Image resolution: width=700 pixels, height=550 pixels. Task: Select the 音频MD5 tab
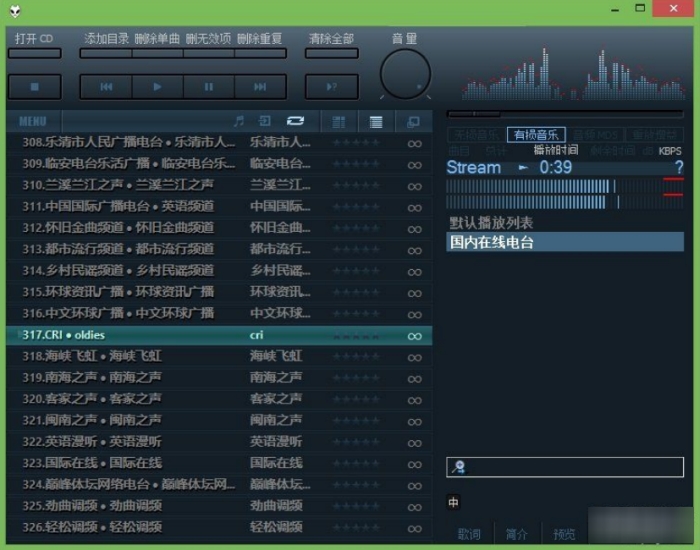(595, 134)
